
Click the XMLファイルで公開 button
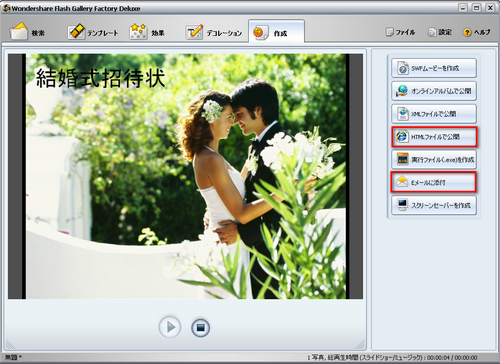coord(434,114)
